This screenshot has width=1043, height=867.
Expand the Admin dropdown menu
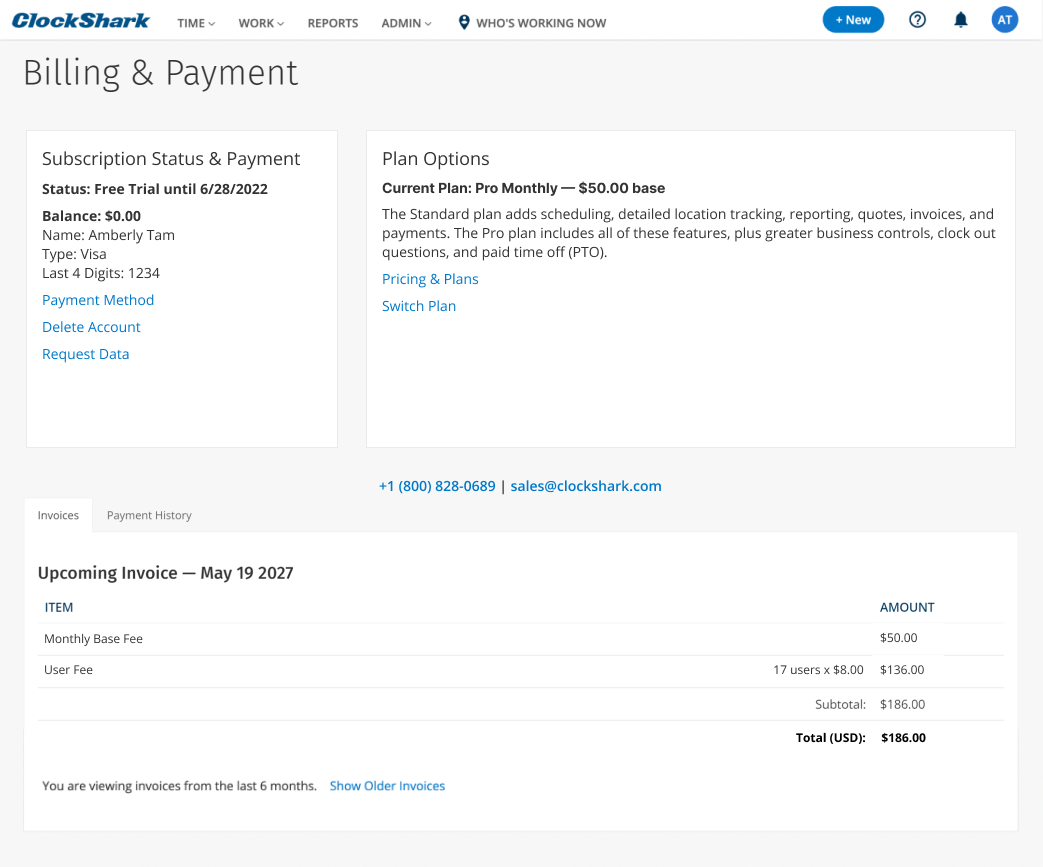point(406,23)
